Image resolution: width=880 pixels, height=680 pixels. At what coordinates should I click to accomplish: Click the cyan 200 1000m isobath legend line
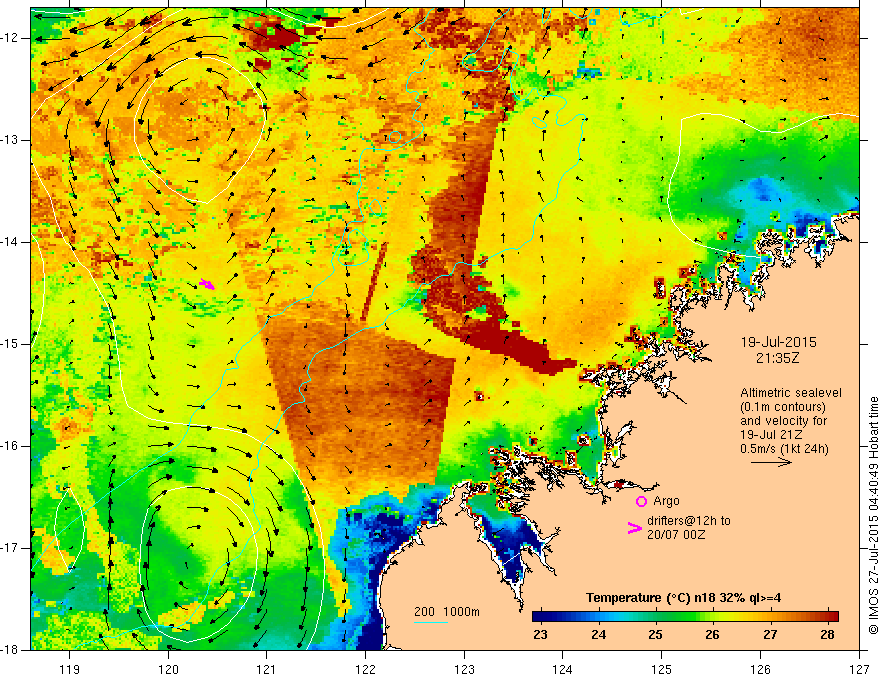[431, 622]
